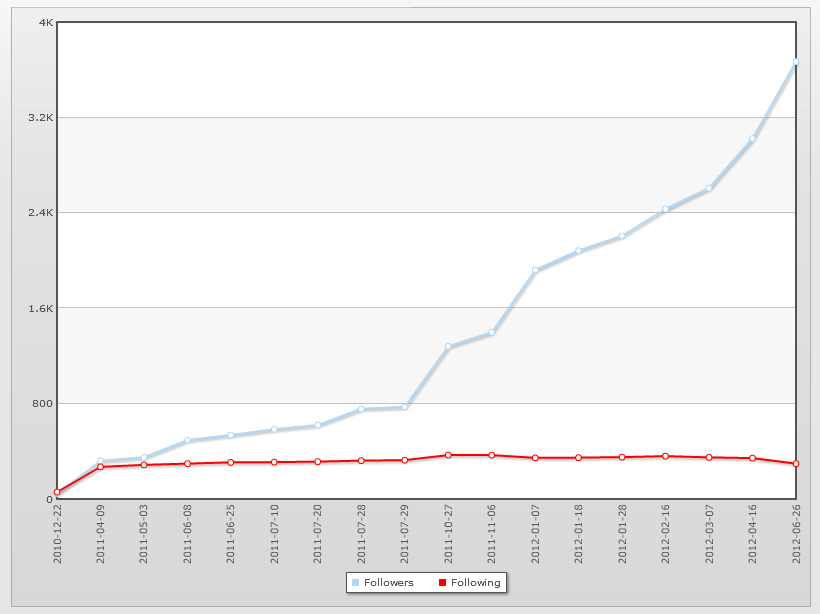Click the 2.4K y-axis label
Screen dimensions: 820x614
41,213
